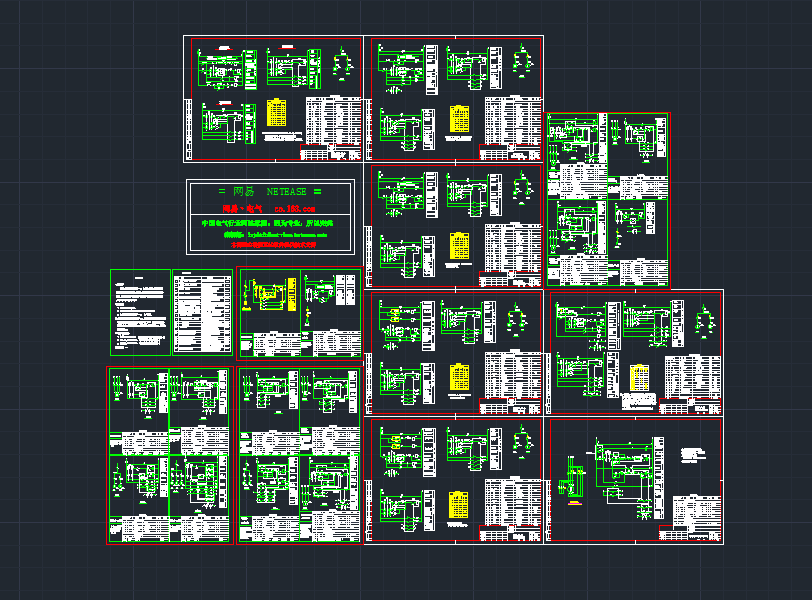Viewport: 812px width, 600px height.
Task: Click the title block of bottom-right sheet
Action: pos(695,520)
